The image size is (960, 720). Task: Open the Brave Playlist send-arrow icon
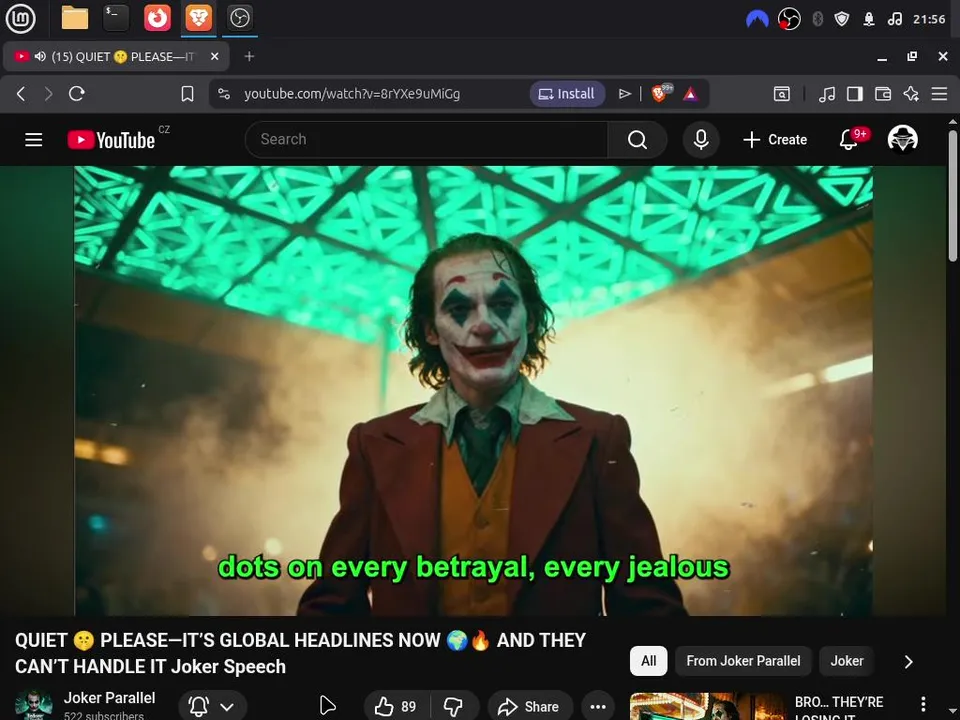click(x=624, y=94)
